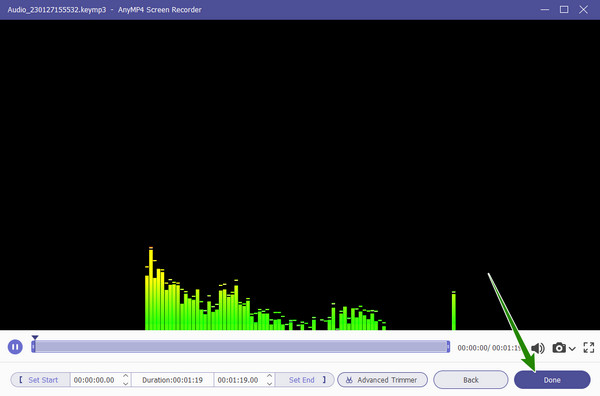Screen dimensions: 600x396
Task: Finish trimming with the Done button
Action: pyautogui.click(x=552, y=380)
